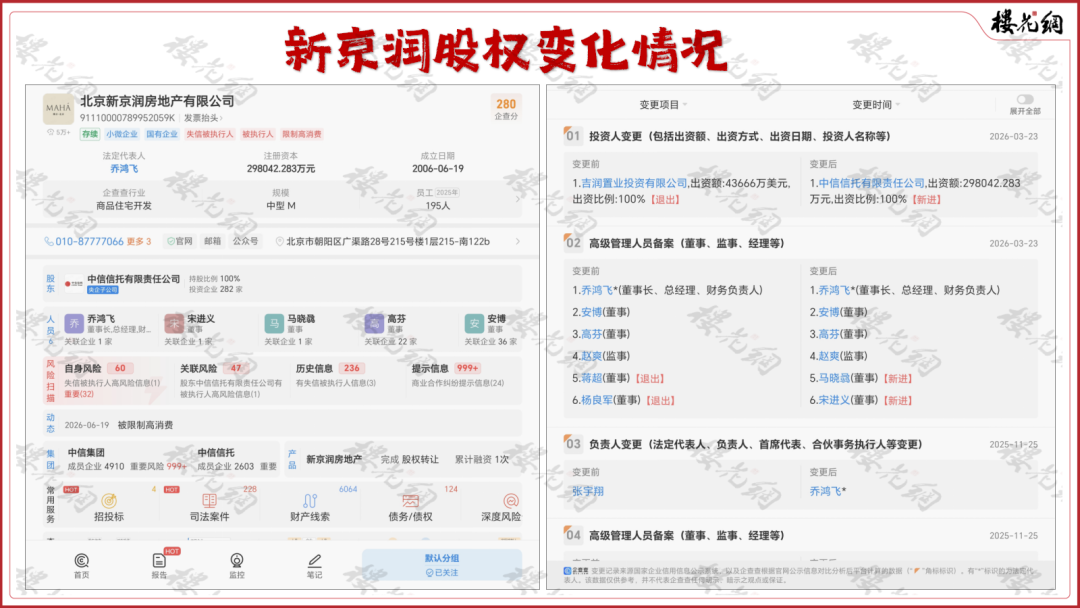Click the 小微企业 tag
Image resolution: width=1080 pixels, height=608 pixels.
tap(122, 134)
